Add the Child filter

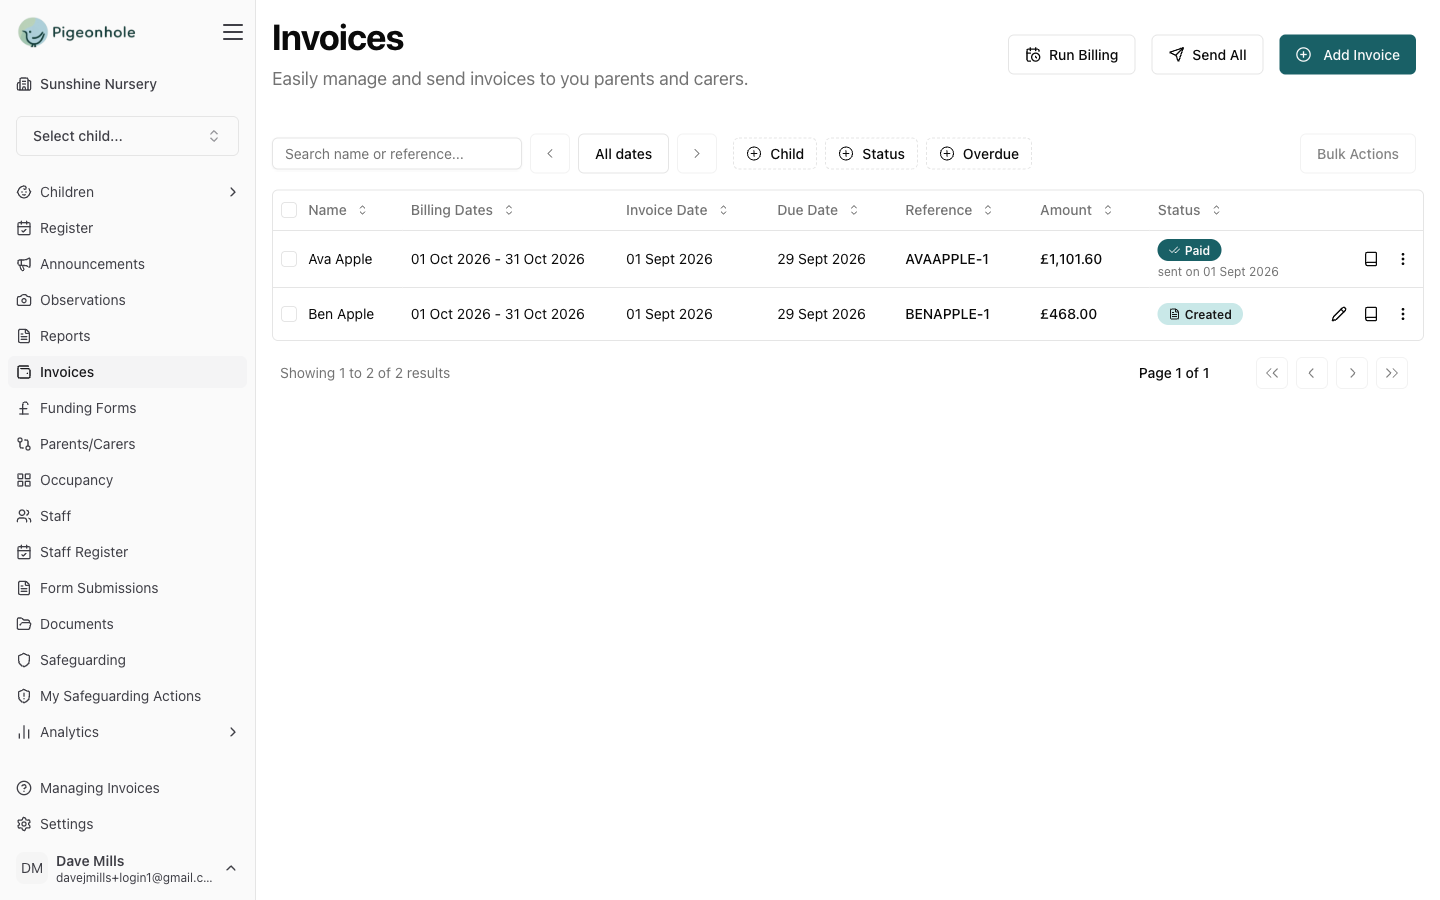tap(775, 154)
